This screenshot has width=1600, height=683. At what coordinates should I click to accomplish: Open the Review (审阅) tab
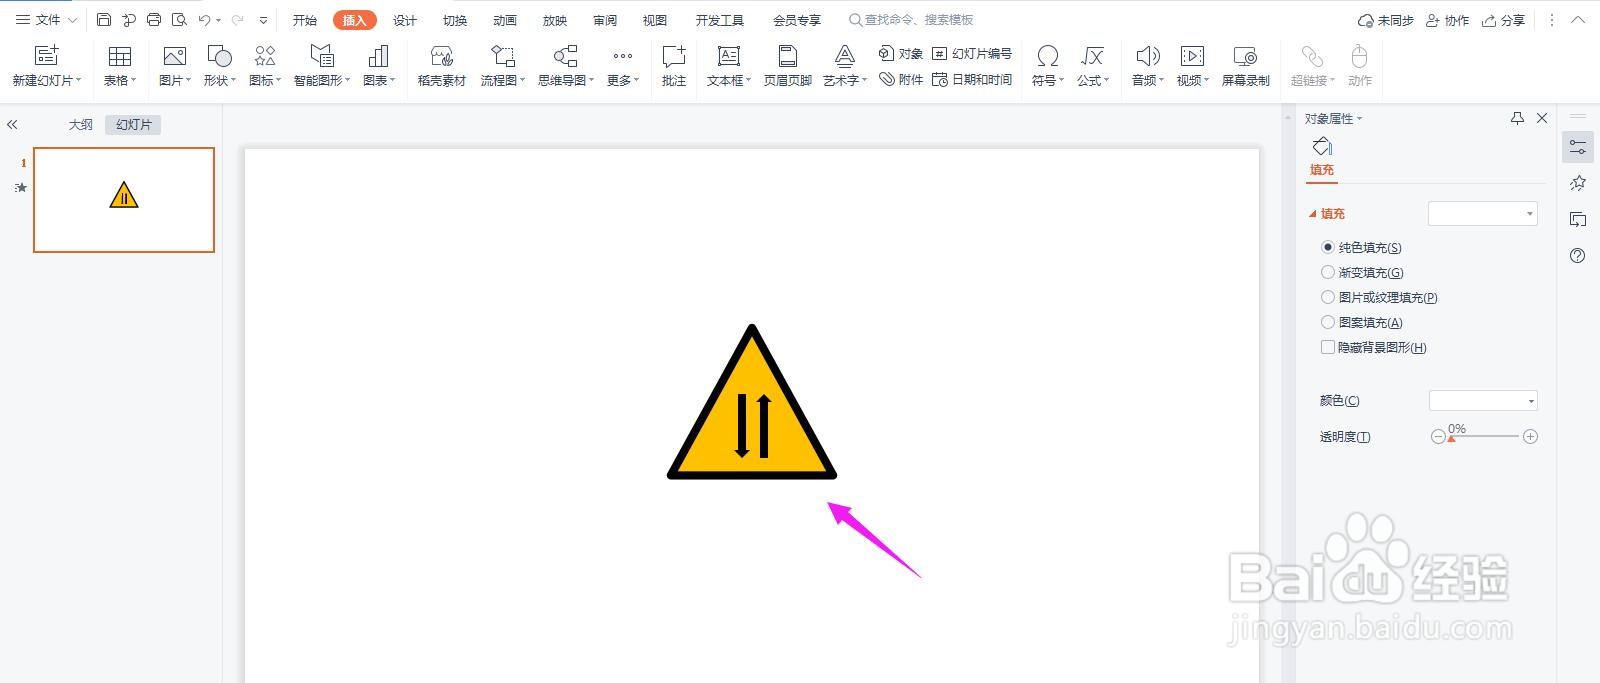click(605, 20)
